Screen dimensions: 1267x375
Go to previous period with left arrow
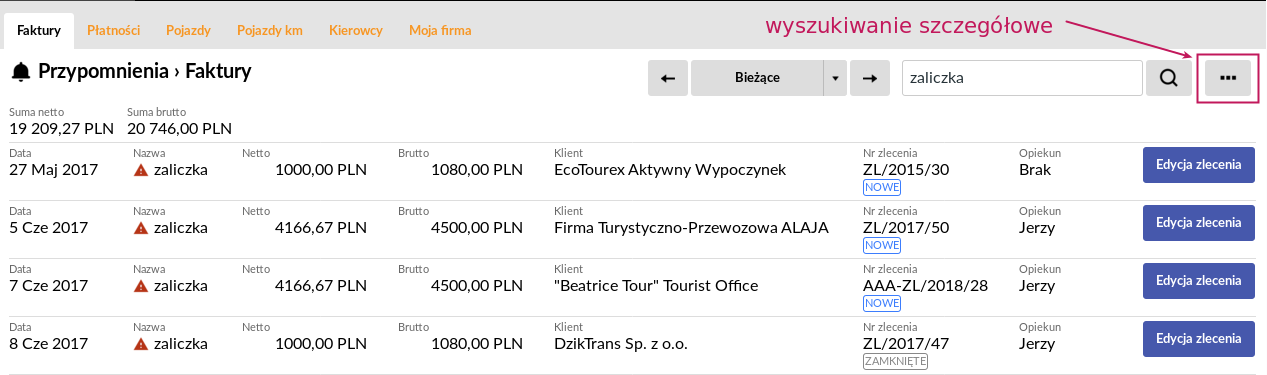668,78
